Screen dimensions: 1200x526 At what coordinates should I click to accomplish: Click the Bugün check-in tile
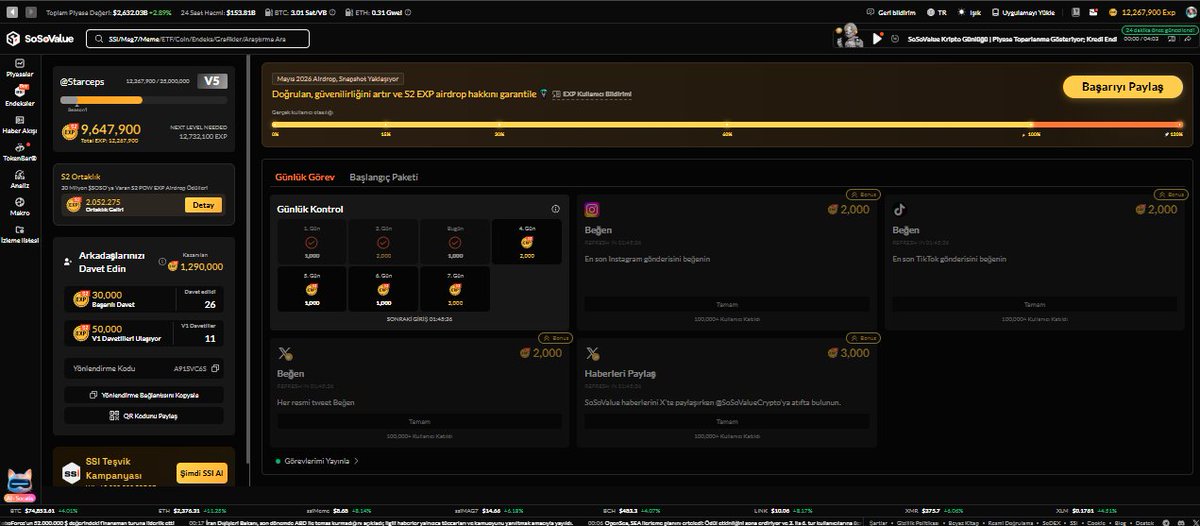click(455, 243)
